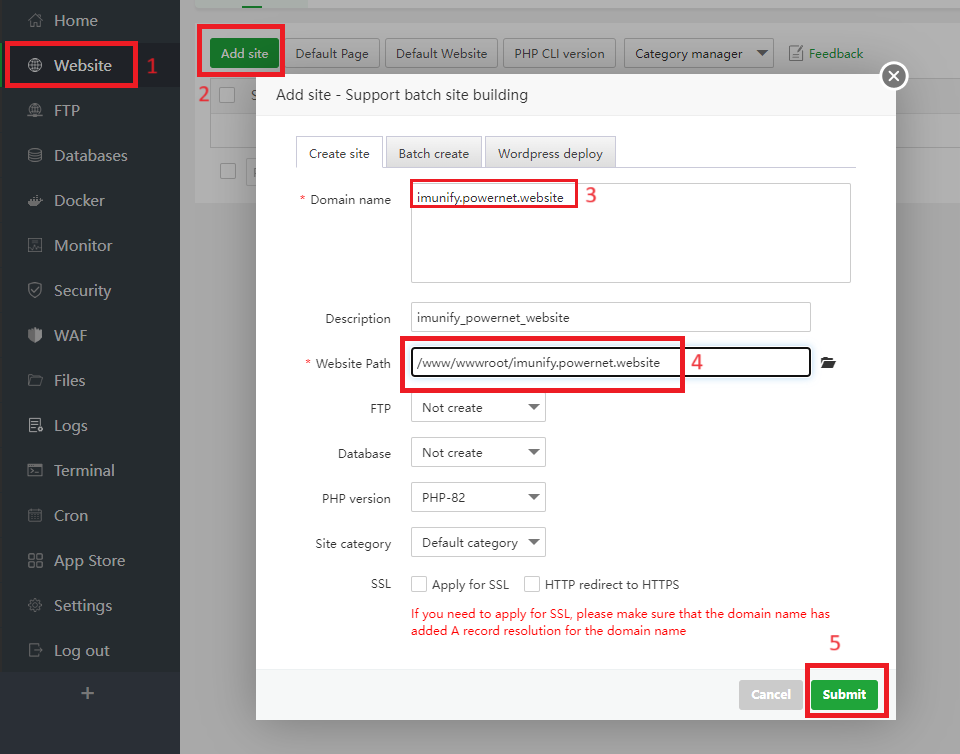
Task: Open the FTP Not create dropdown
Action: coord(478,408)
